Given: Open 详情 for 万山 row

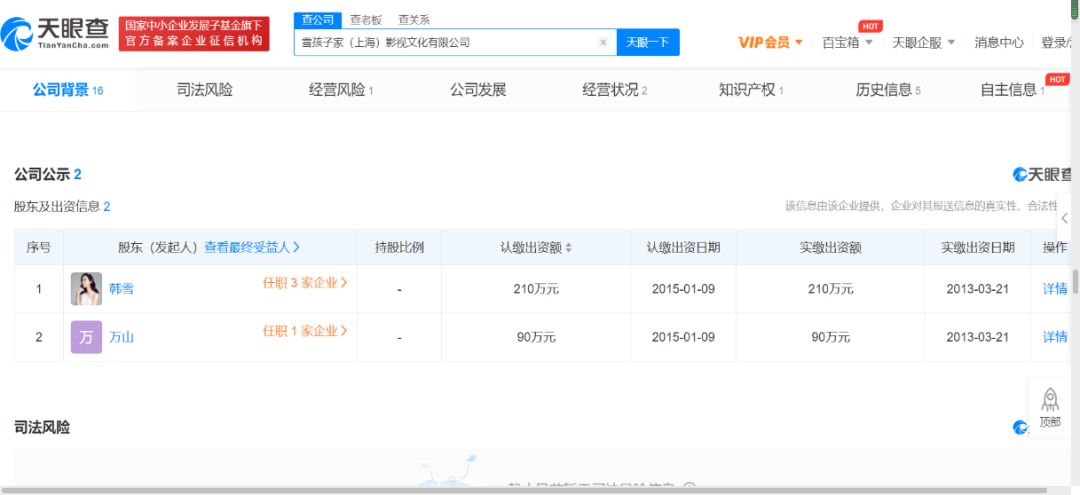Looking at the screenshot, I should (x=1055, y=337).
